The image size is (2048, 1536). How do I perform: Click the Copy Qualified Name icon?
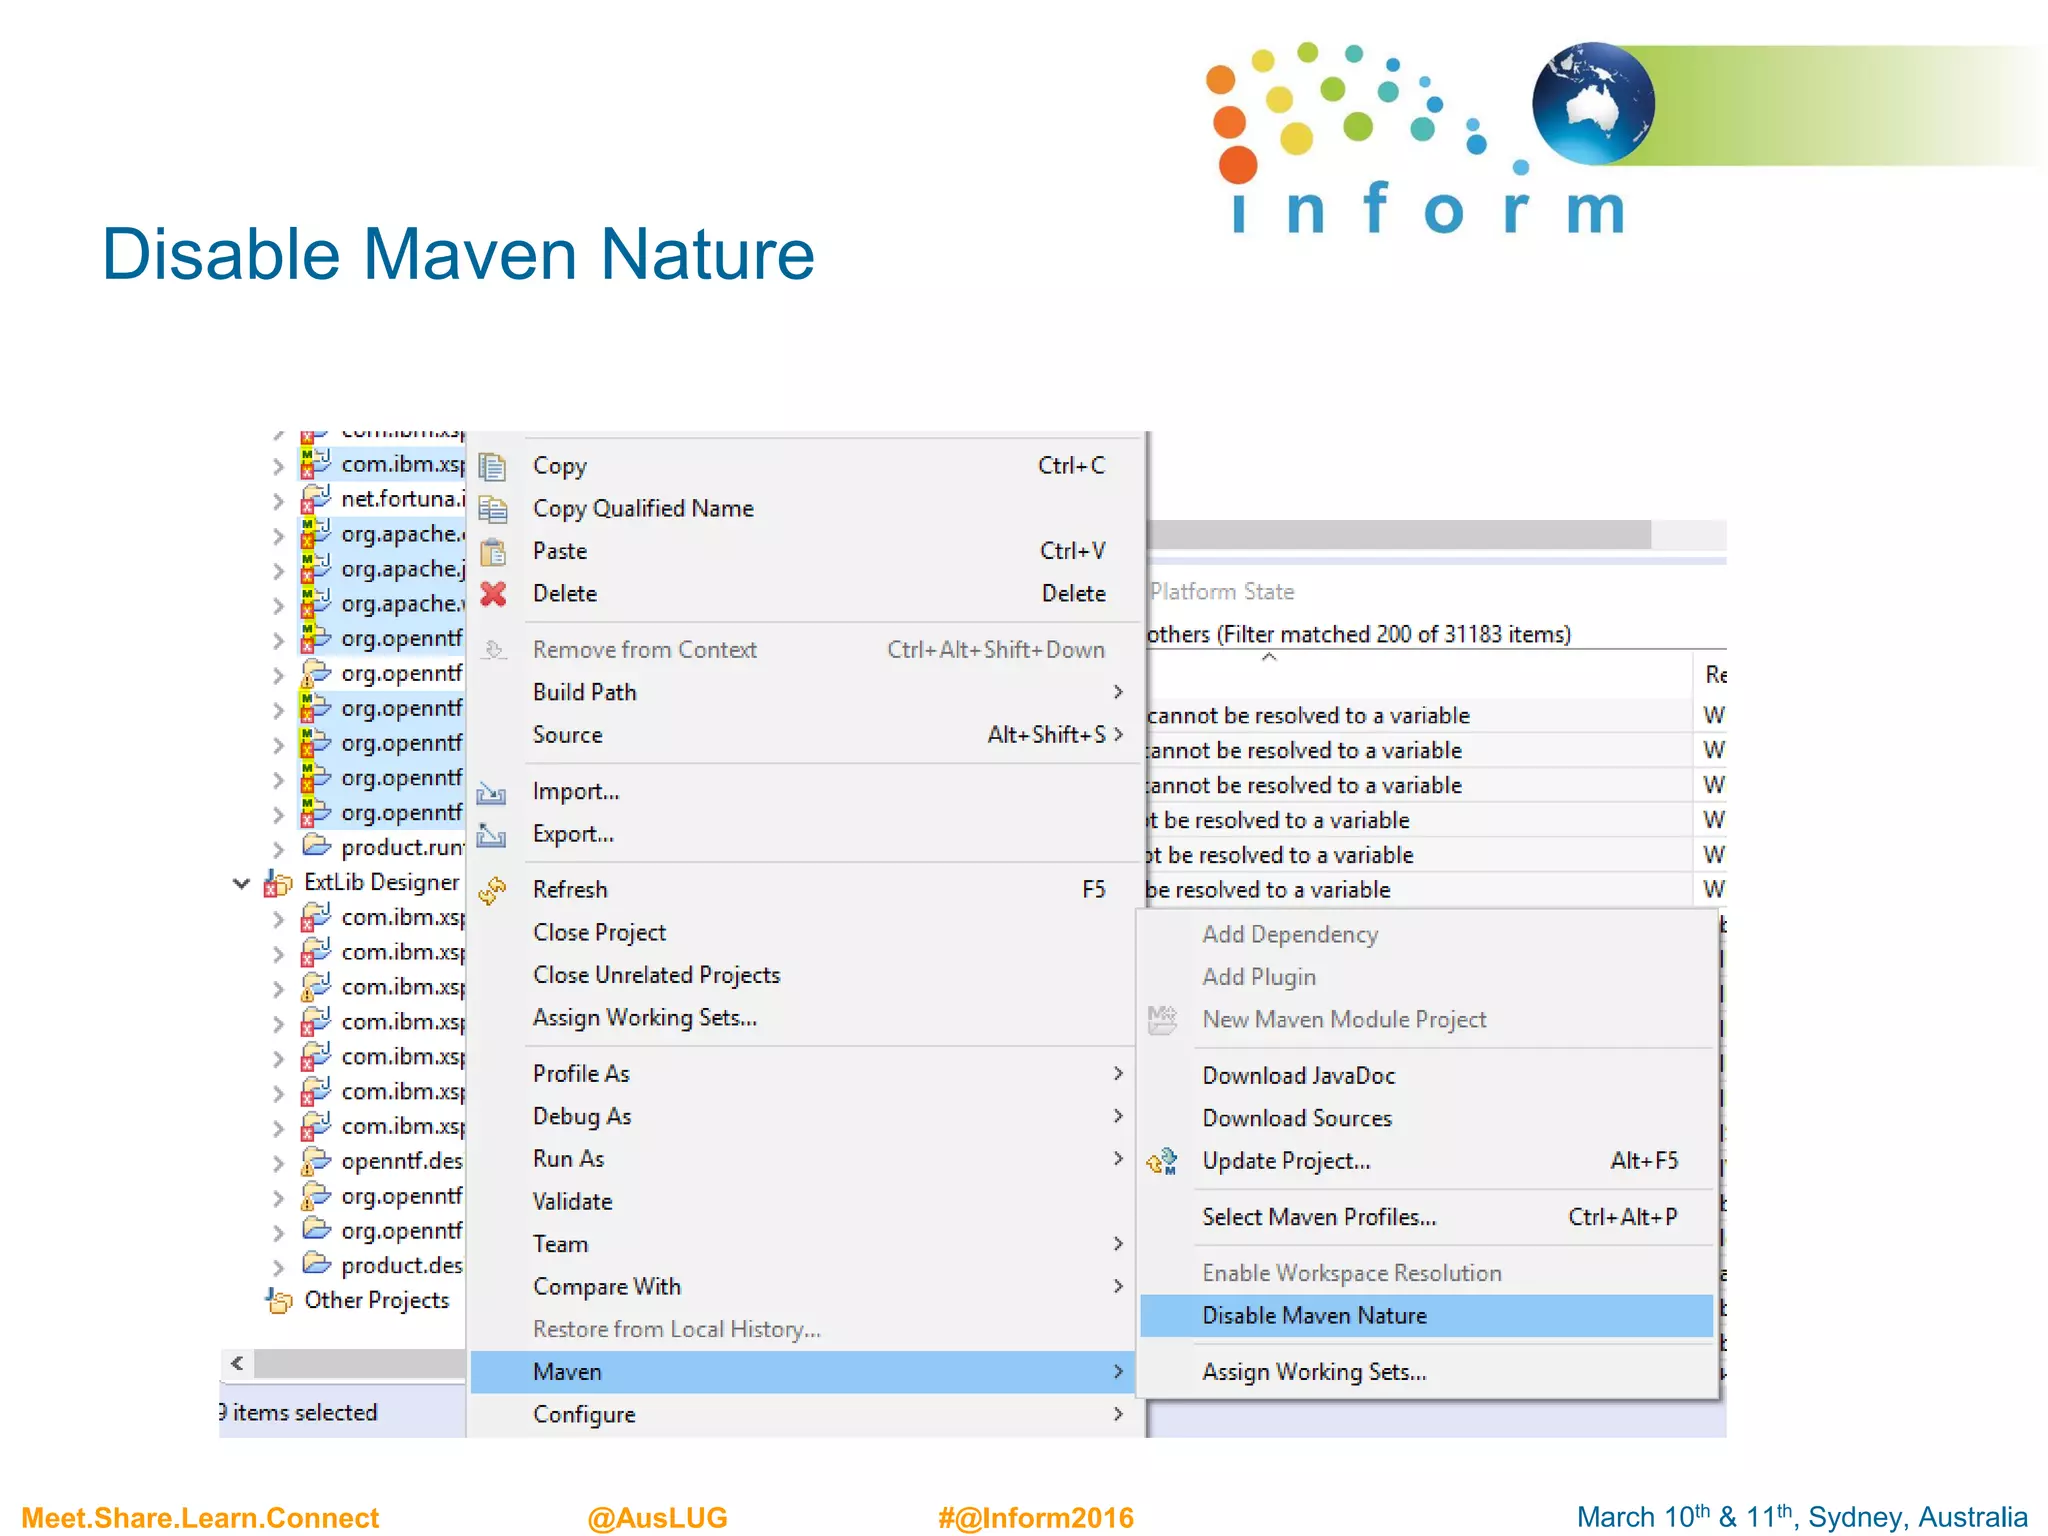tap(492, 509)
